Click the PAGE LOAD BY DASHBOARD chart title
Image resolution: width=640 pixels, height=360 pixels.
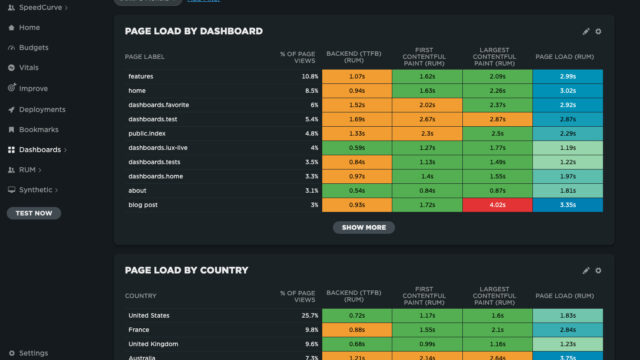[193, 31]
